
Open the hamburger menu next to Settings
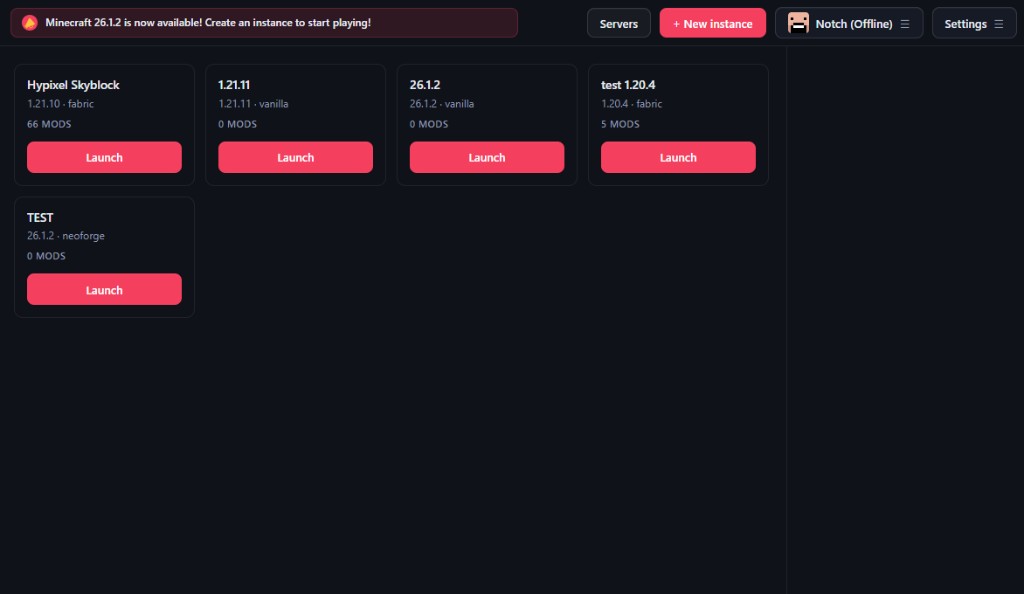(x=999, y=23)
